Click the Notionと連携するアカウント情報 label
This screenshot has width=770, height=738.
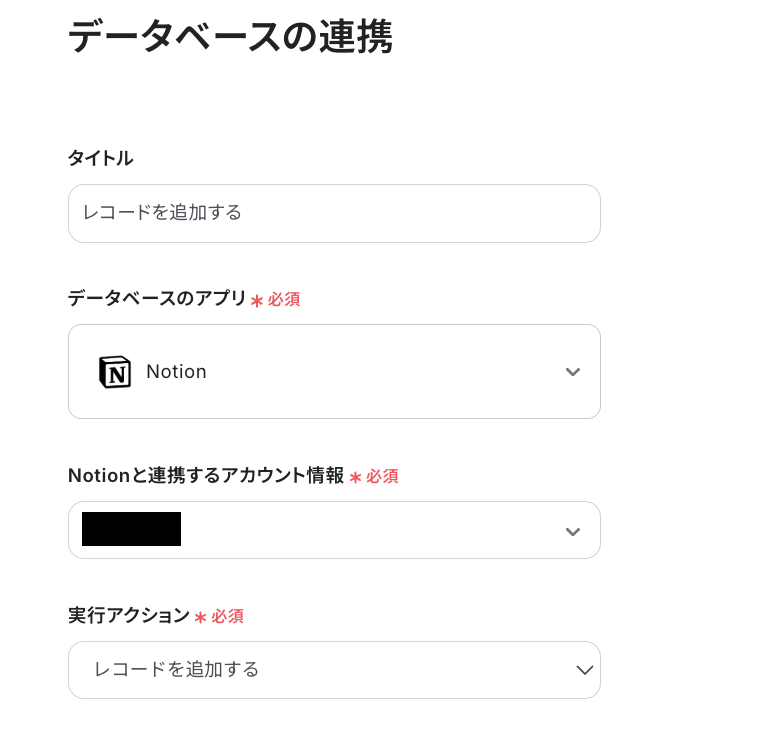click(205, 476)
